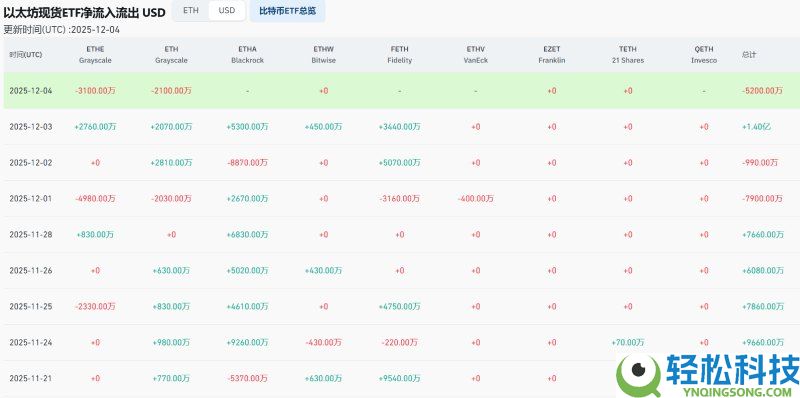
Task: Switch the unit toggle to ETH
Action: coord(191,11)
